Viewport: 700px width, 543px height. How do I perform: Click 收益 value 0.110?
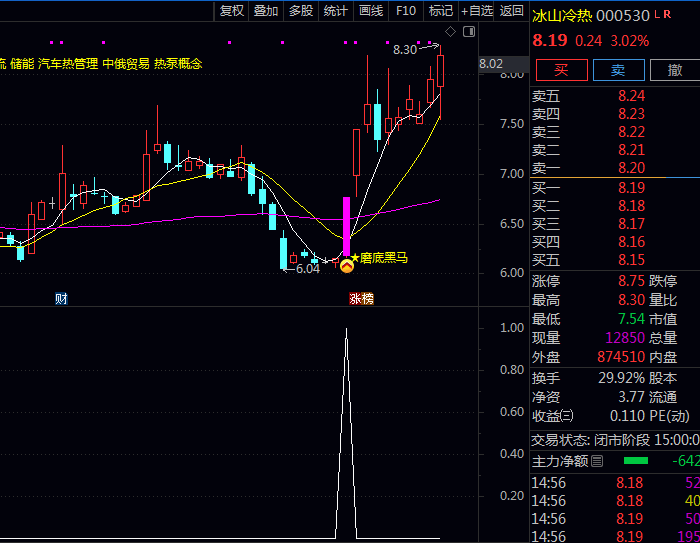click(627, 416)
